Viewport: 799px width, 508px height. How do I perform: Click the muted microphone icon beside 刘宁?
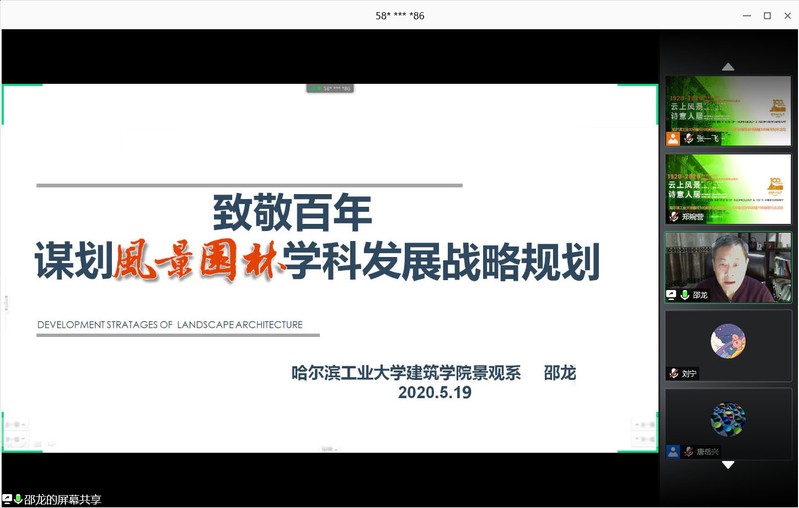[x=674, y=373]
